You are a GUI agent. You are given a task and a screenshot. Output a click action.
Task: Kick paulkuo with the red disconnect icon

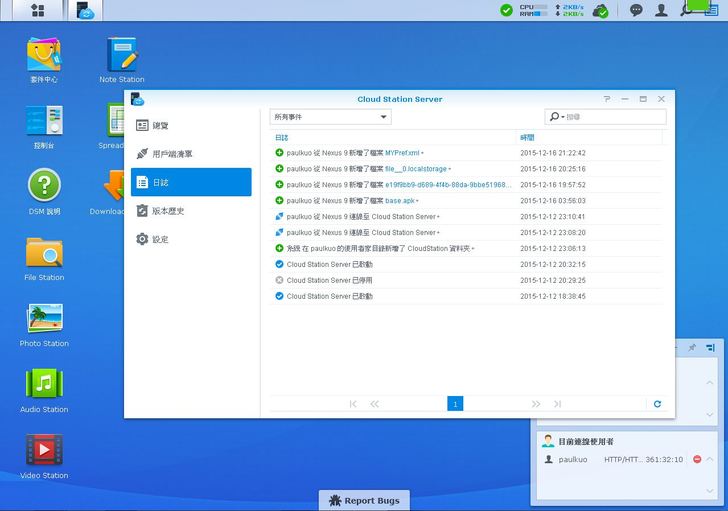pos(697,459)
